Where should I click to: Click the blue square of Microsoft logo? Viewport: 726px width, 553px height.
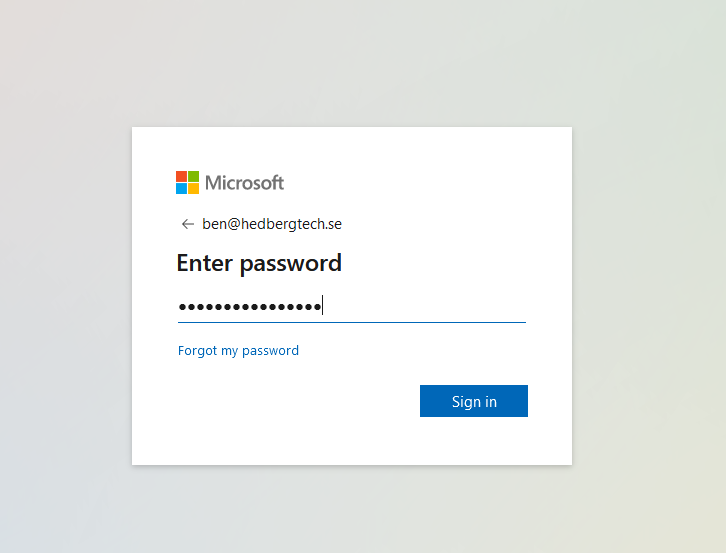pyautogui.click(x=182, y=189)
